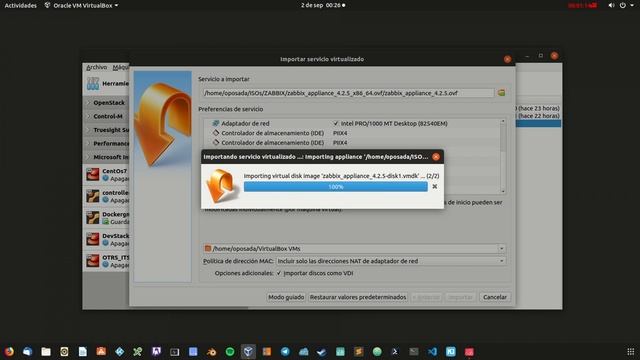Click the OTRS_ITS VM icon
The image size is (640, 360).
93,261
